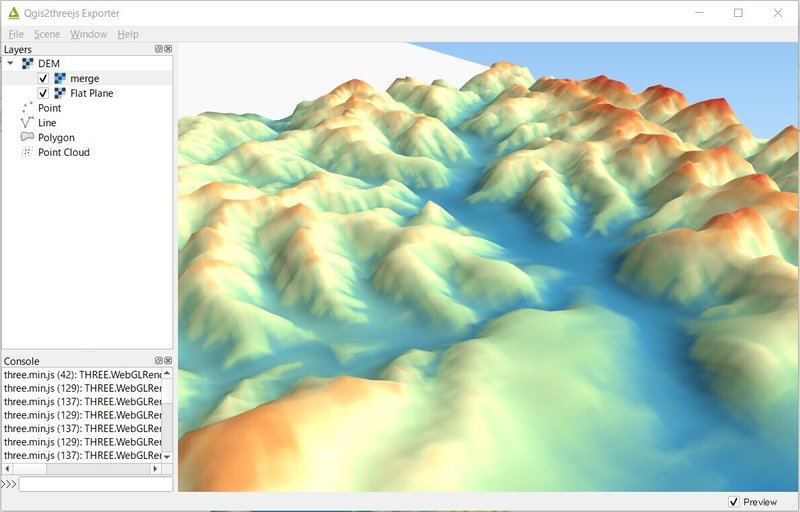
Task: Float the Layers panel
Action: coord(159,49)
